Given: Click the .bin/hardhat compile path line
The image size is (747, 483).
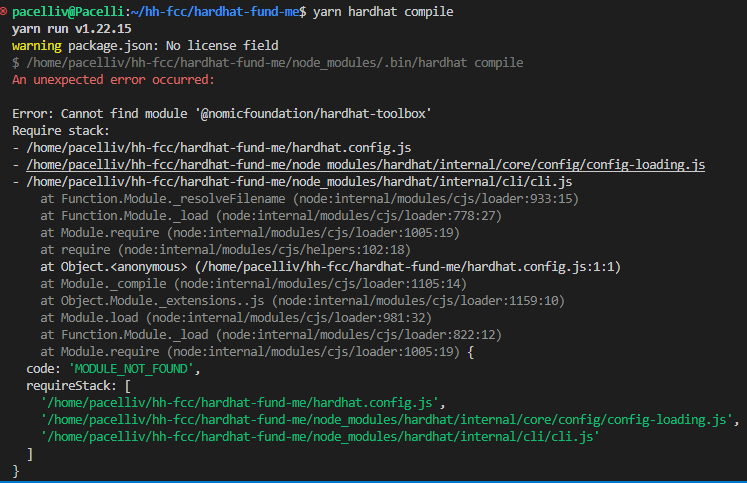Looking at the screenshot, I should click(x=268, y=63).
